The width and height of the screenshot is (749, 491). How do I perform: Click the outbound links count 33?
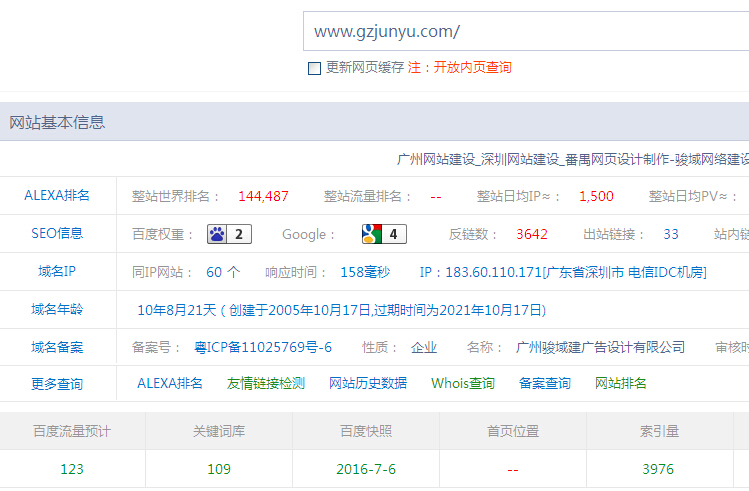click(671, 235)
